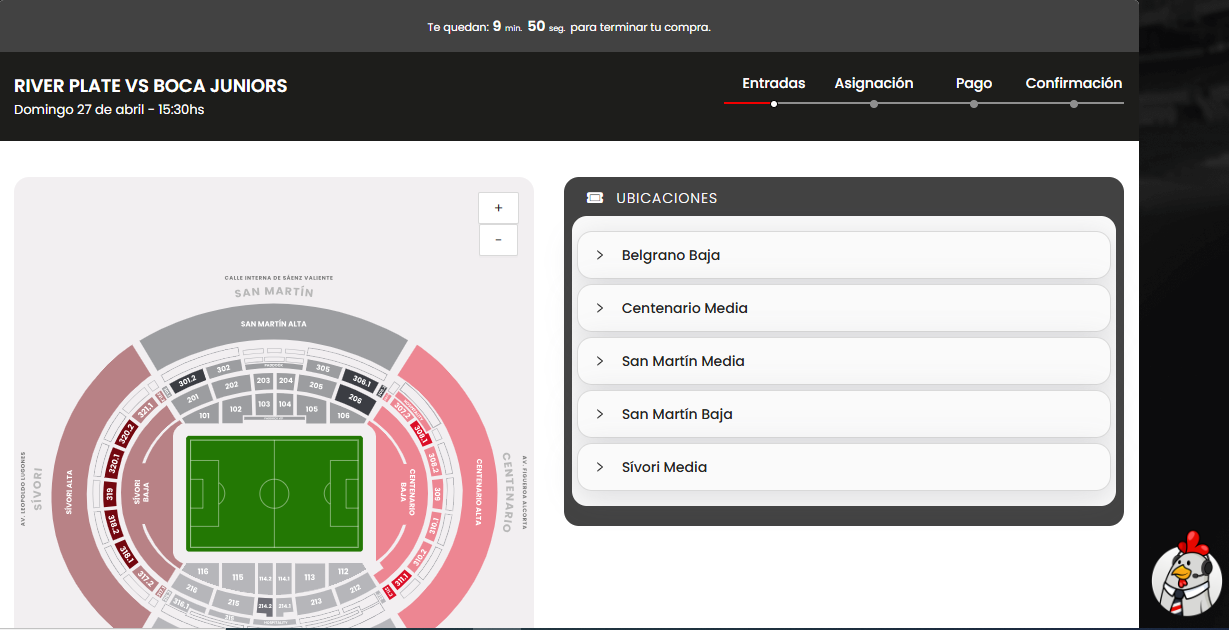Select the Confirmación step
The image size is (1229, 630).
(1074, 83)
